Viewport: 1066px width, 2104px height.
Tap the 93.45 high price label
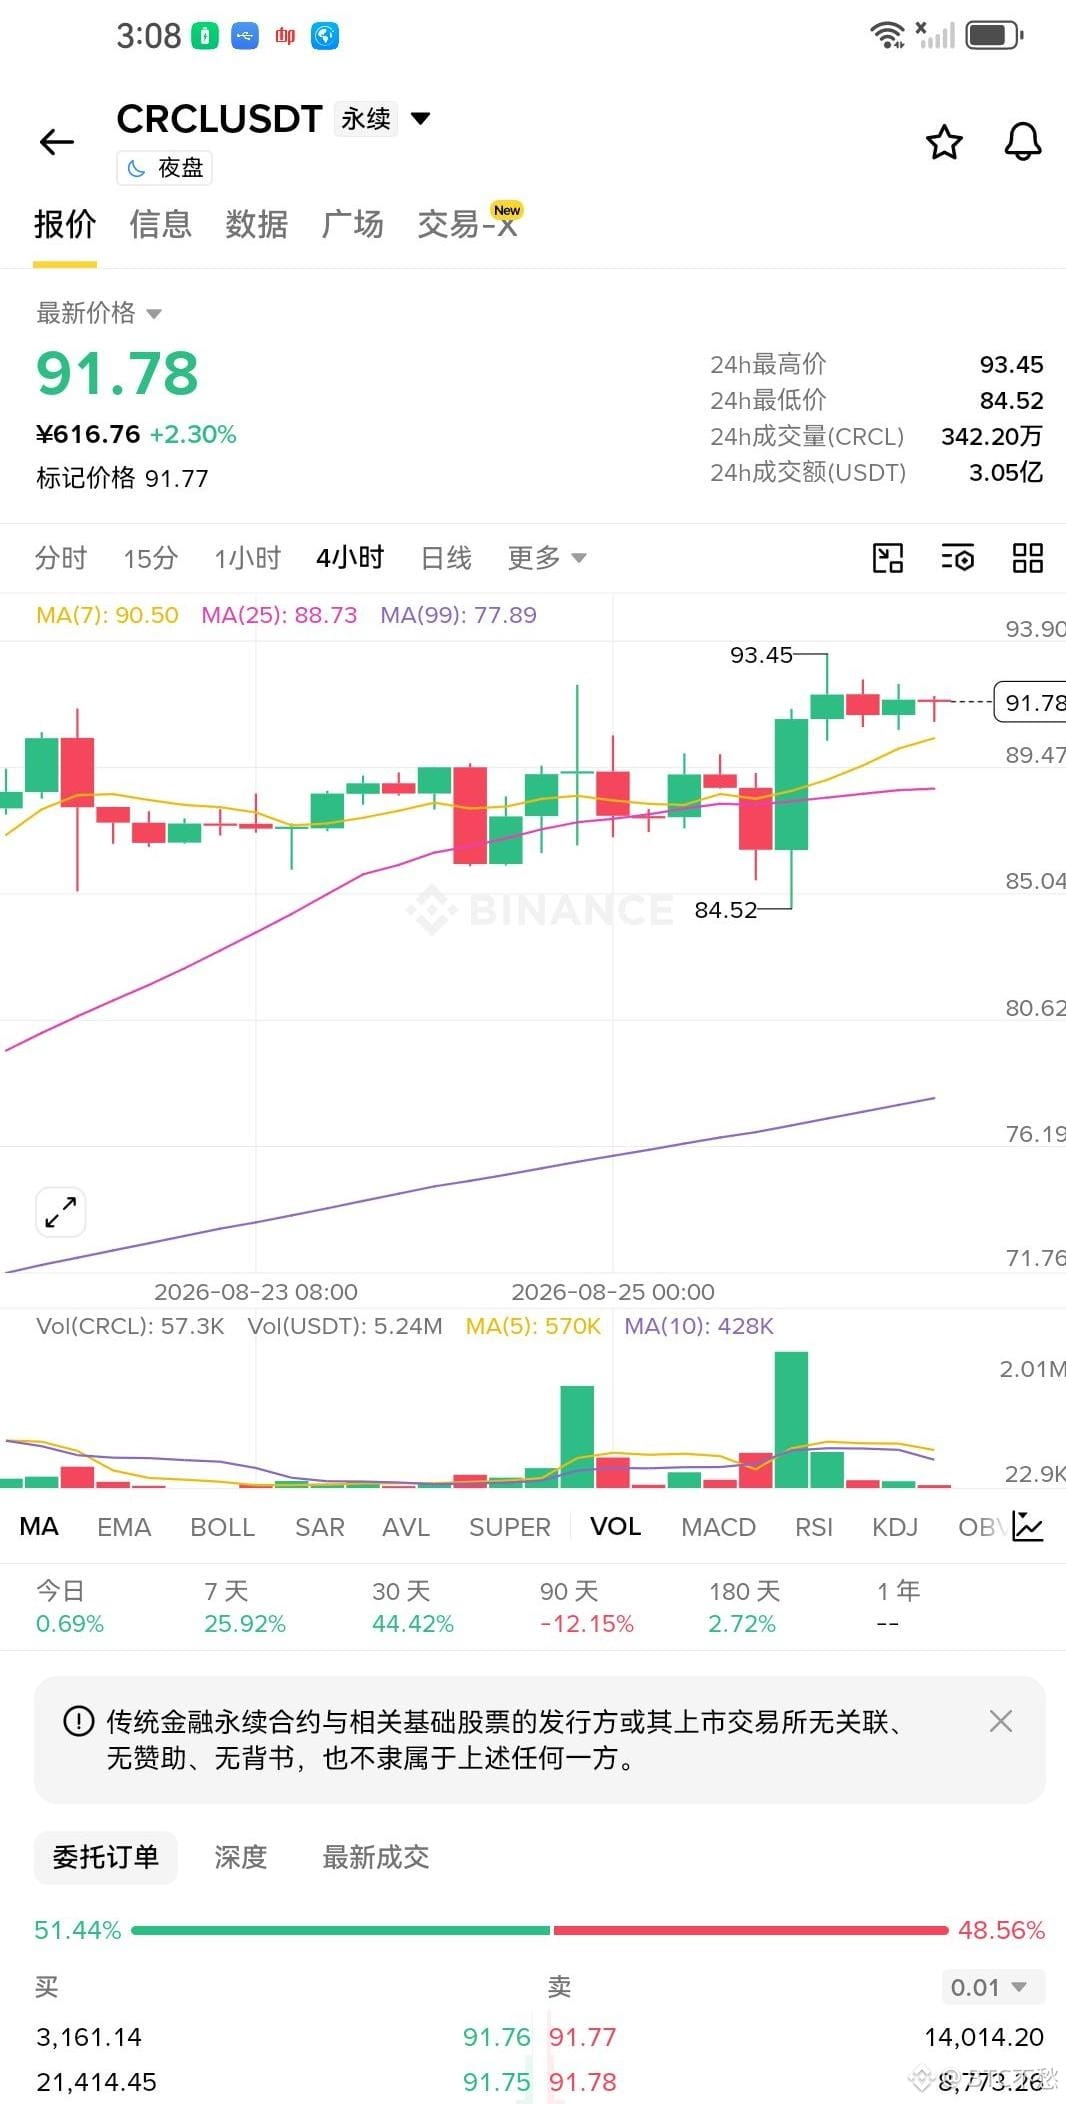[x=761, y=655]
